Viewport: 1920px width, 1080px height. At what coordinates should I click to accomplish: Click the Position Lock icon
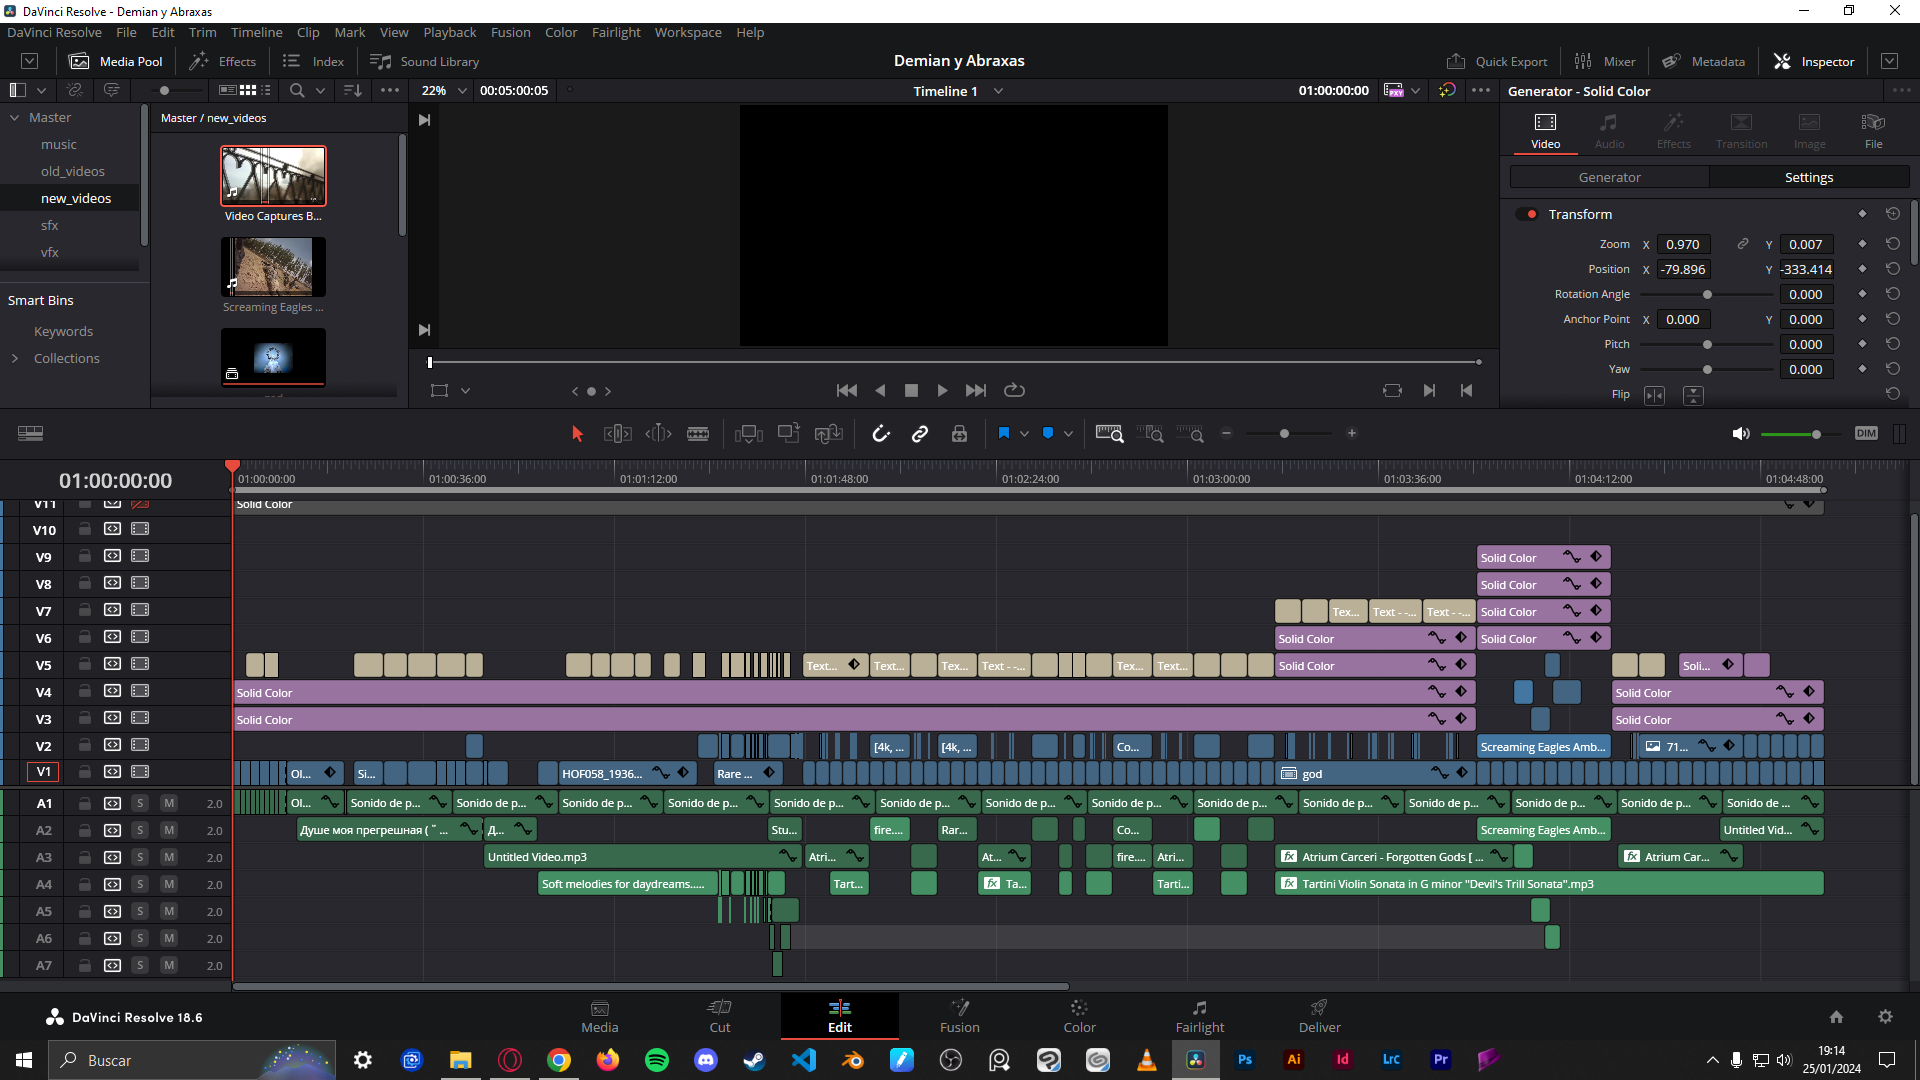click(x=959, y=434)
